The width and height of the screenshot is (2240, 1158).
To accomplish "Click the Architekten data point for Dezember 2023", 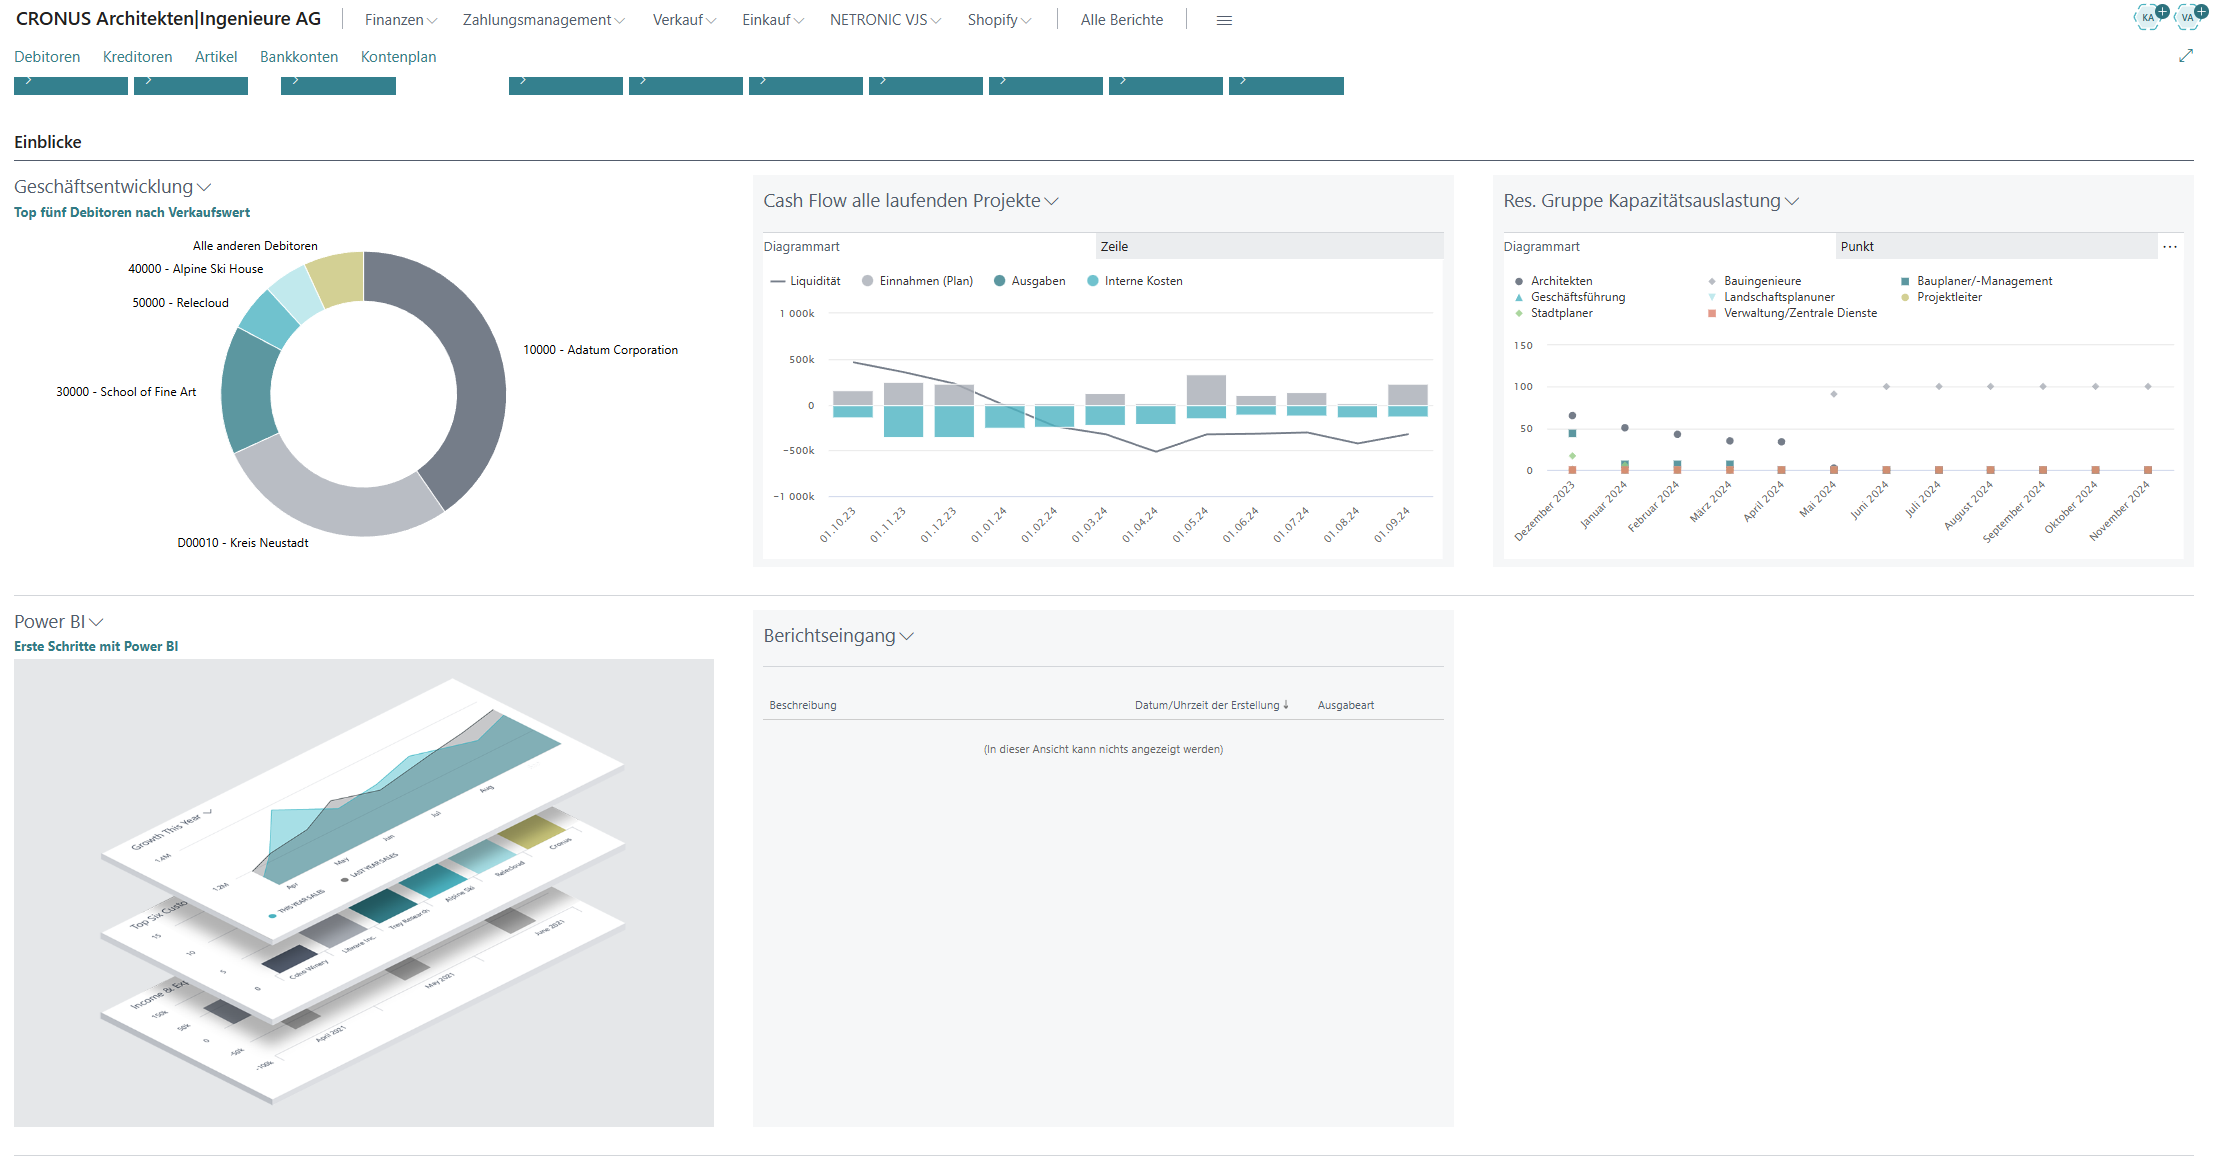I will 1572,415.
